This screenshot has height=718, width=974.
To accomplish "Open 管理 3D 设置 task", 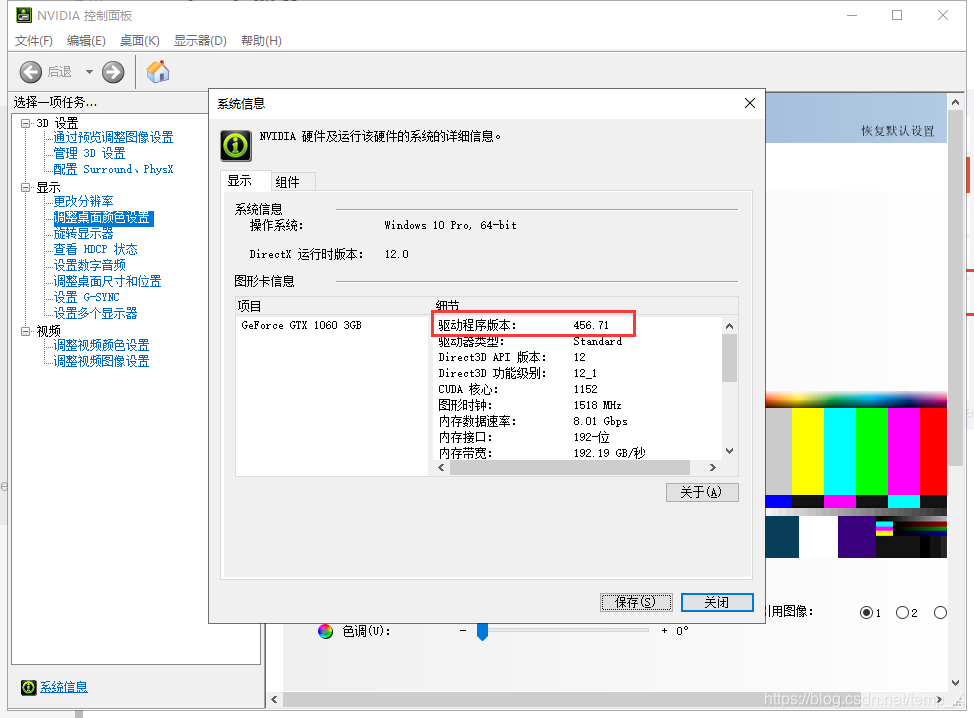I will 89,153.
